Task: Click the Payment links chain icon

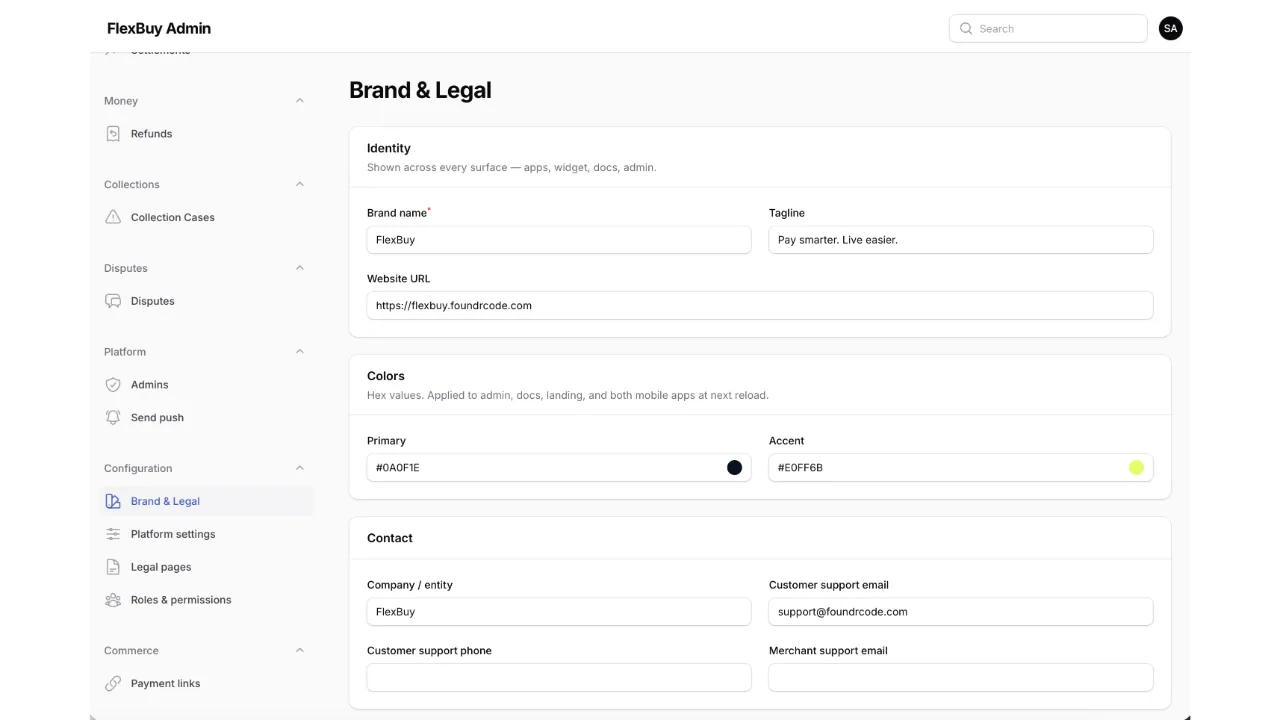Action: (x=113, y=684)
